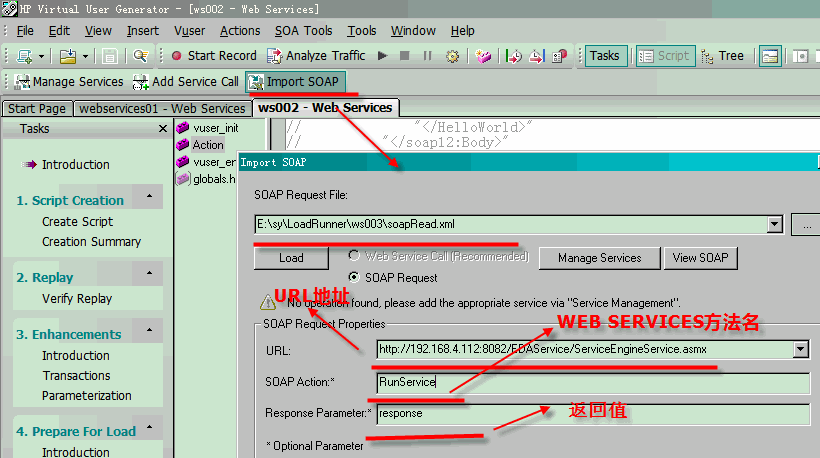Image resolution: width=820 pixels, height=458 pixels.
Task: Click the Find magnifier icon
Action: [140, 56]
